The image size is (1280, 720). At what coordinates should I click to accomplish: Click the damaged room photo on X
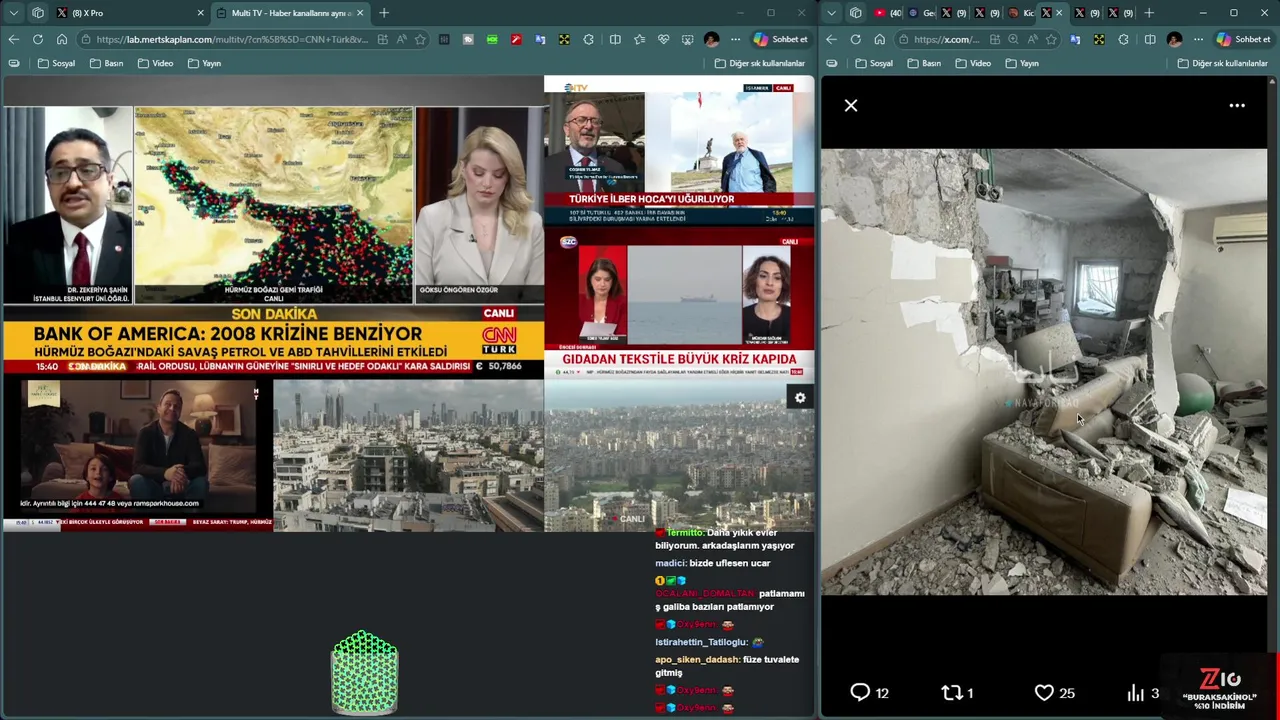[x=1044, y=372]
